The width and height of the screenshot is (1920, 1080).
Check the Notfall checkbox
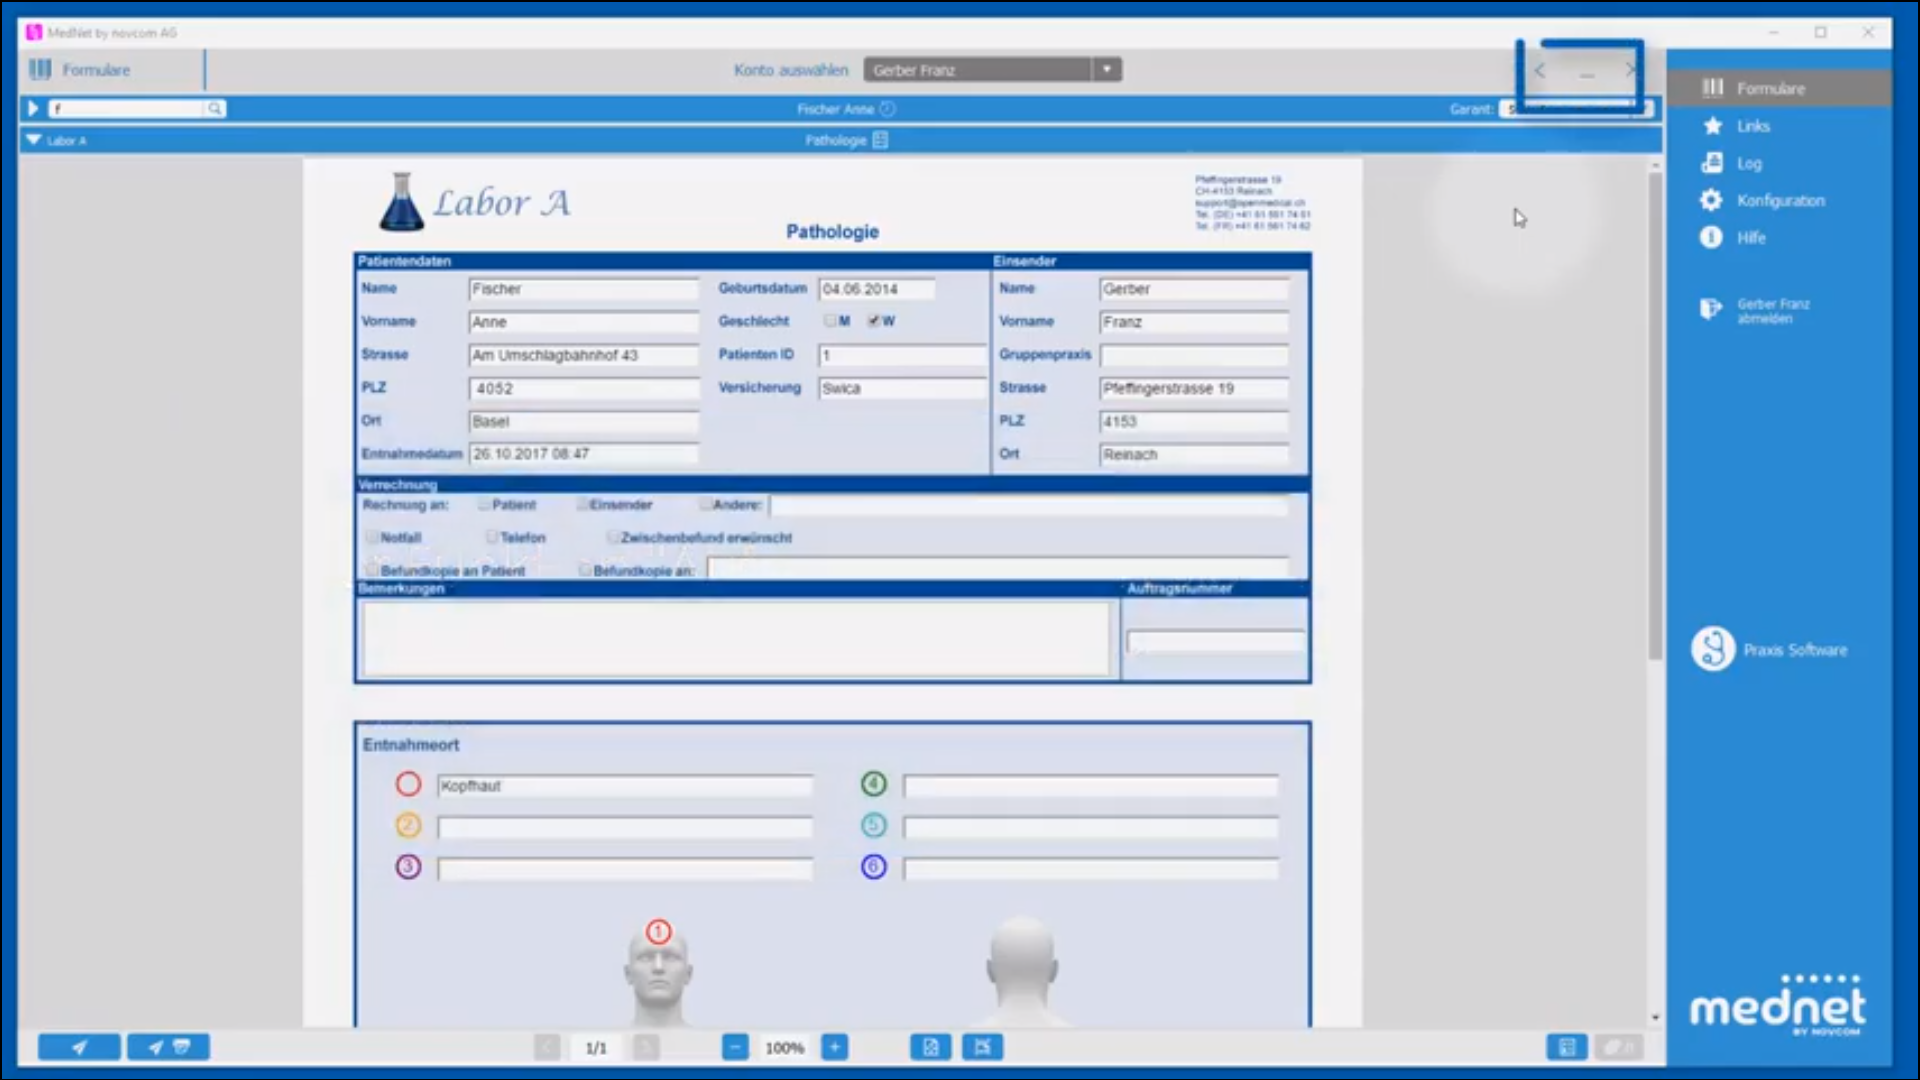[x=371, y=537]
